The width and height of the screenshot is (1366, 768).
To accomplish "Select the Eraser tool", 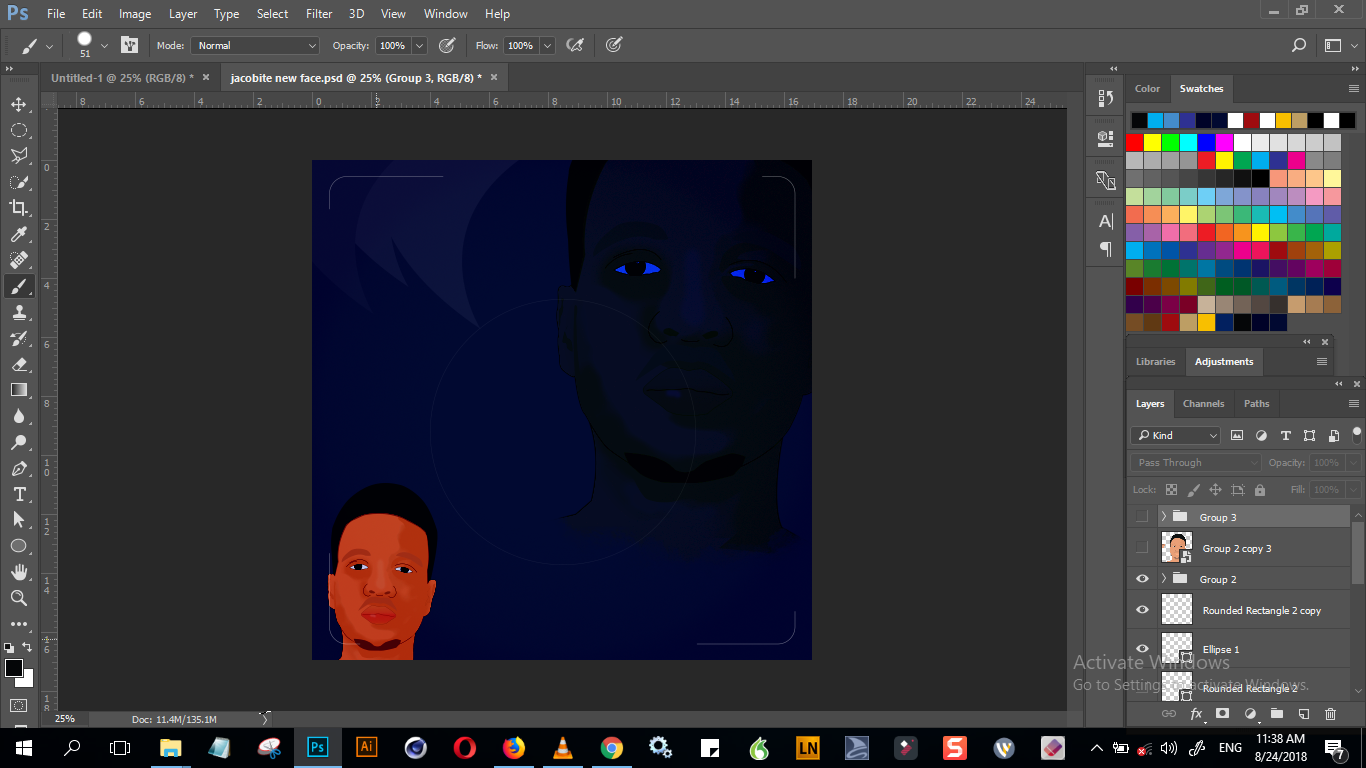I will point(18,364).
